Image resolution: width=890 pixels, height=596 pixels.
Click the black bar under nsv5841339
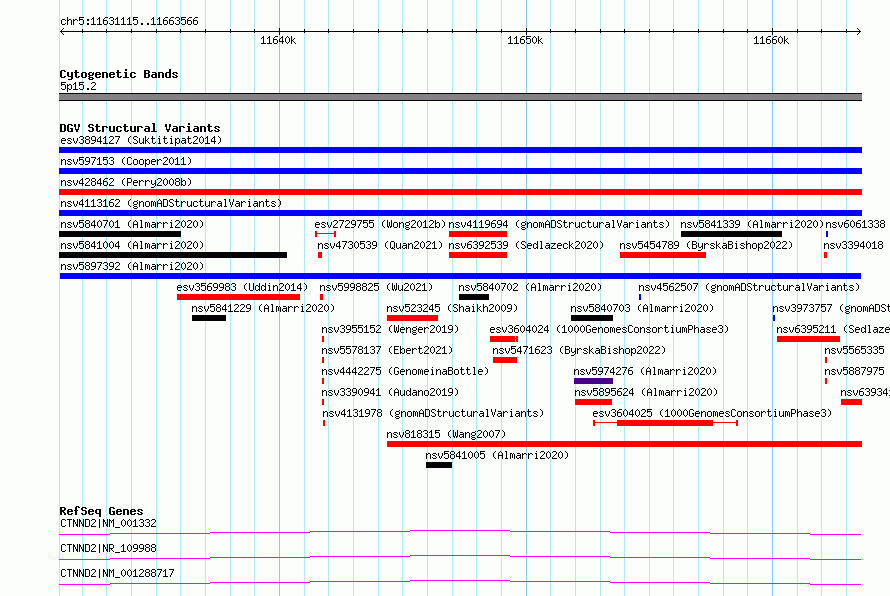[x=731, y=234]
